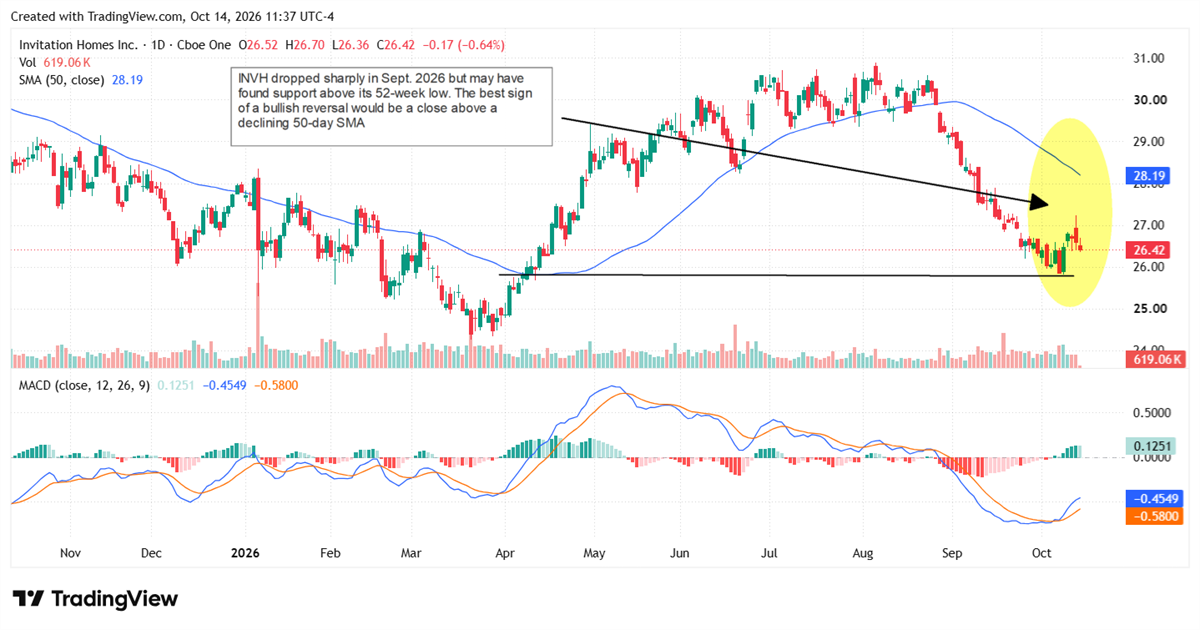
Task: Click the Oct time axis label
Action: [x=1042, y=552]
